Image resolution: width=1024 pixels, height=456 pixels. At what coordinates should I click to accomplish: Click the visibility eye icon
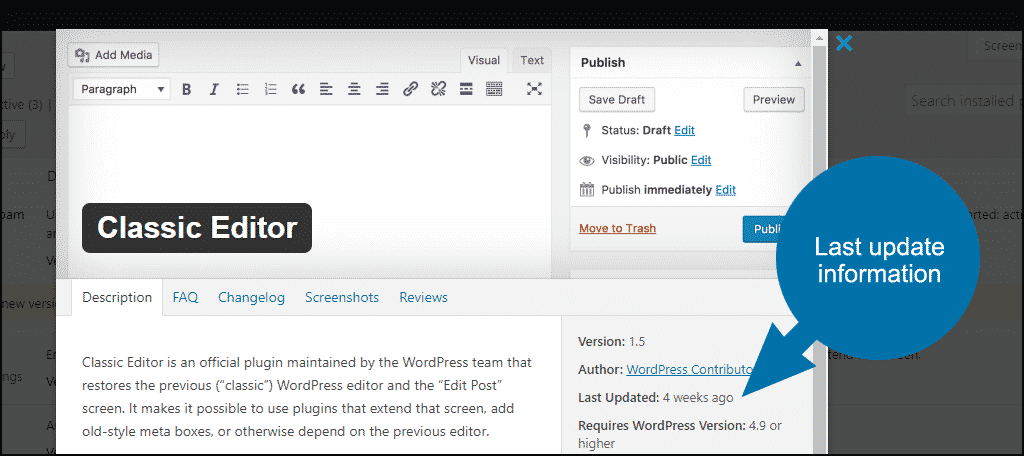click(587, 160)
